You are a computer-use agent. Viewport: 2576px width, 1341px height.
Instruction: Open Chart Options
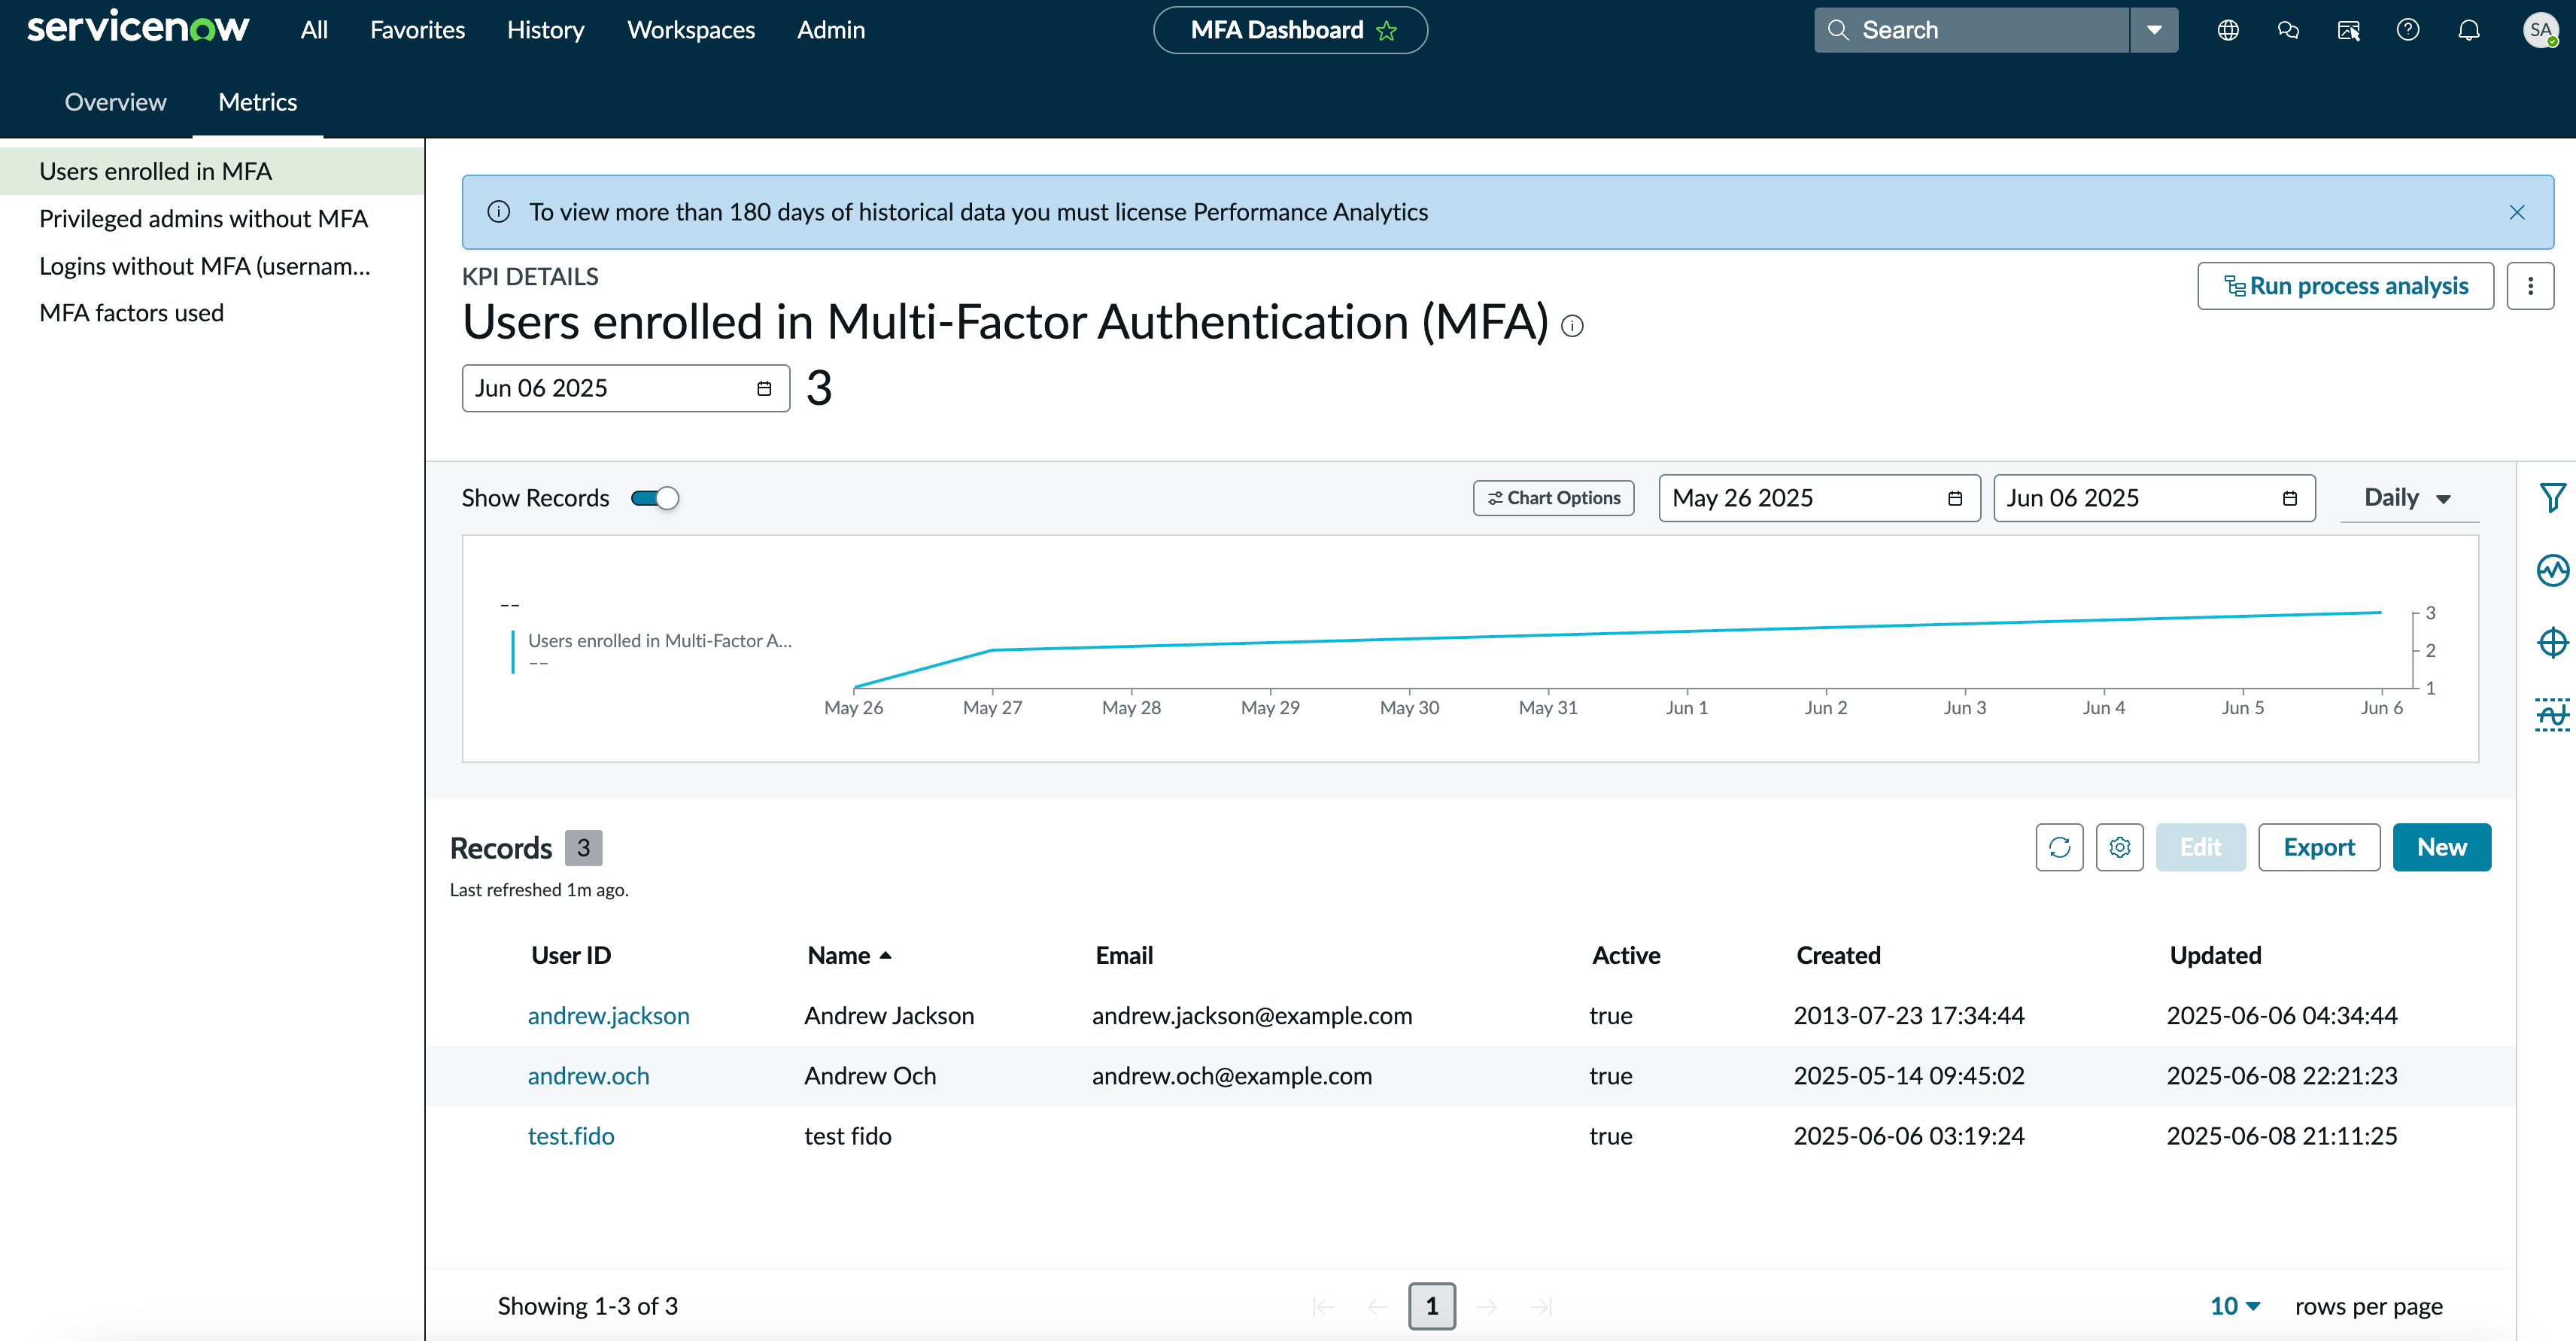[1553, 498]
